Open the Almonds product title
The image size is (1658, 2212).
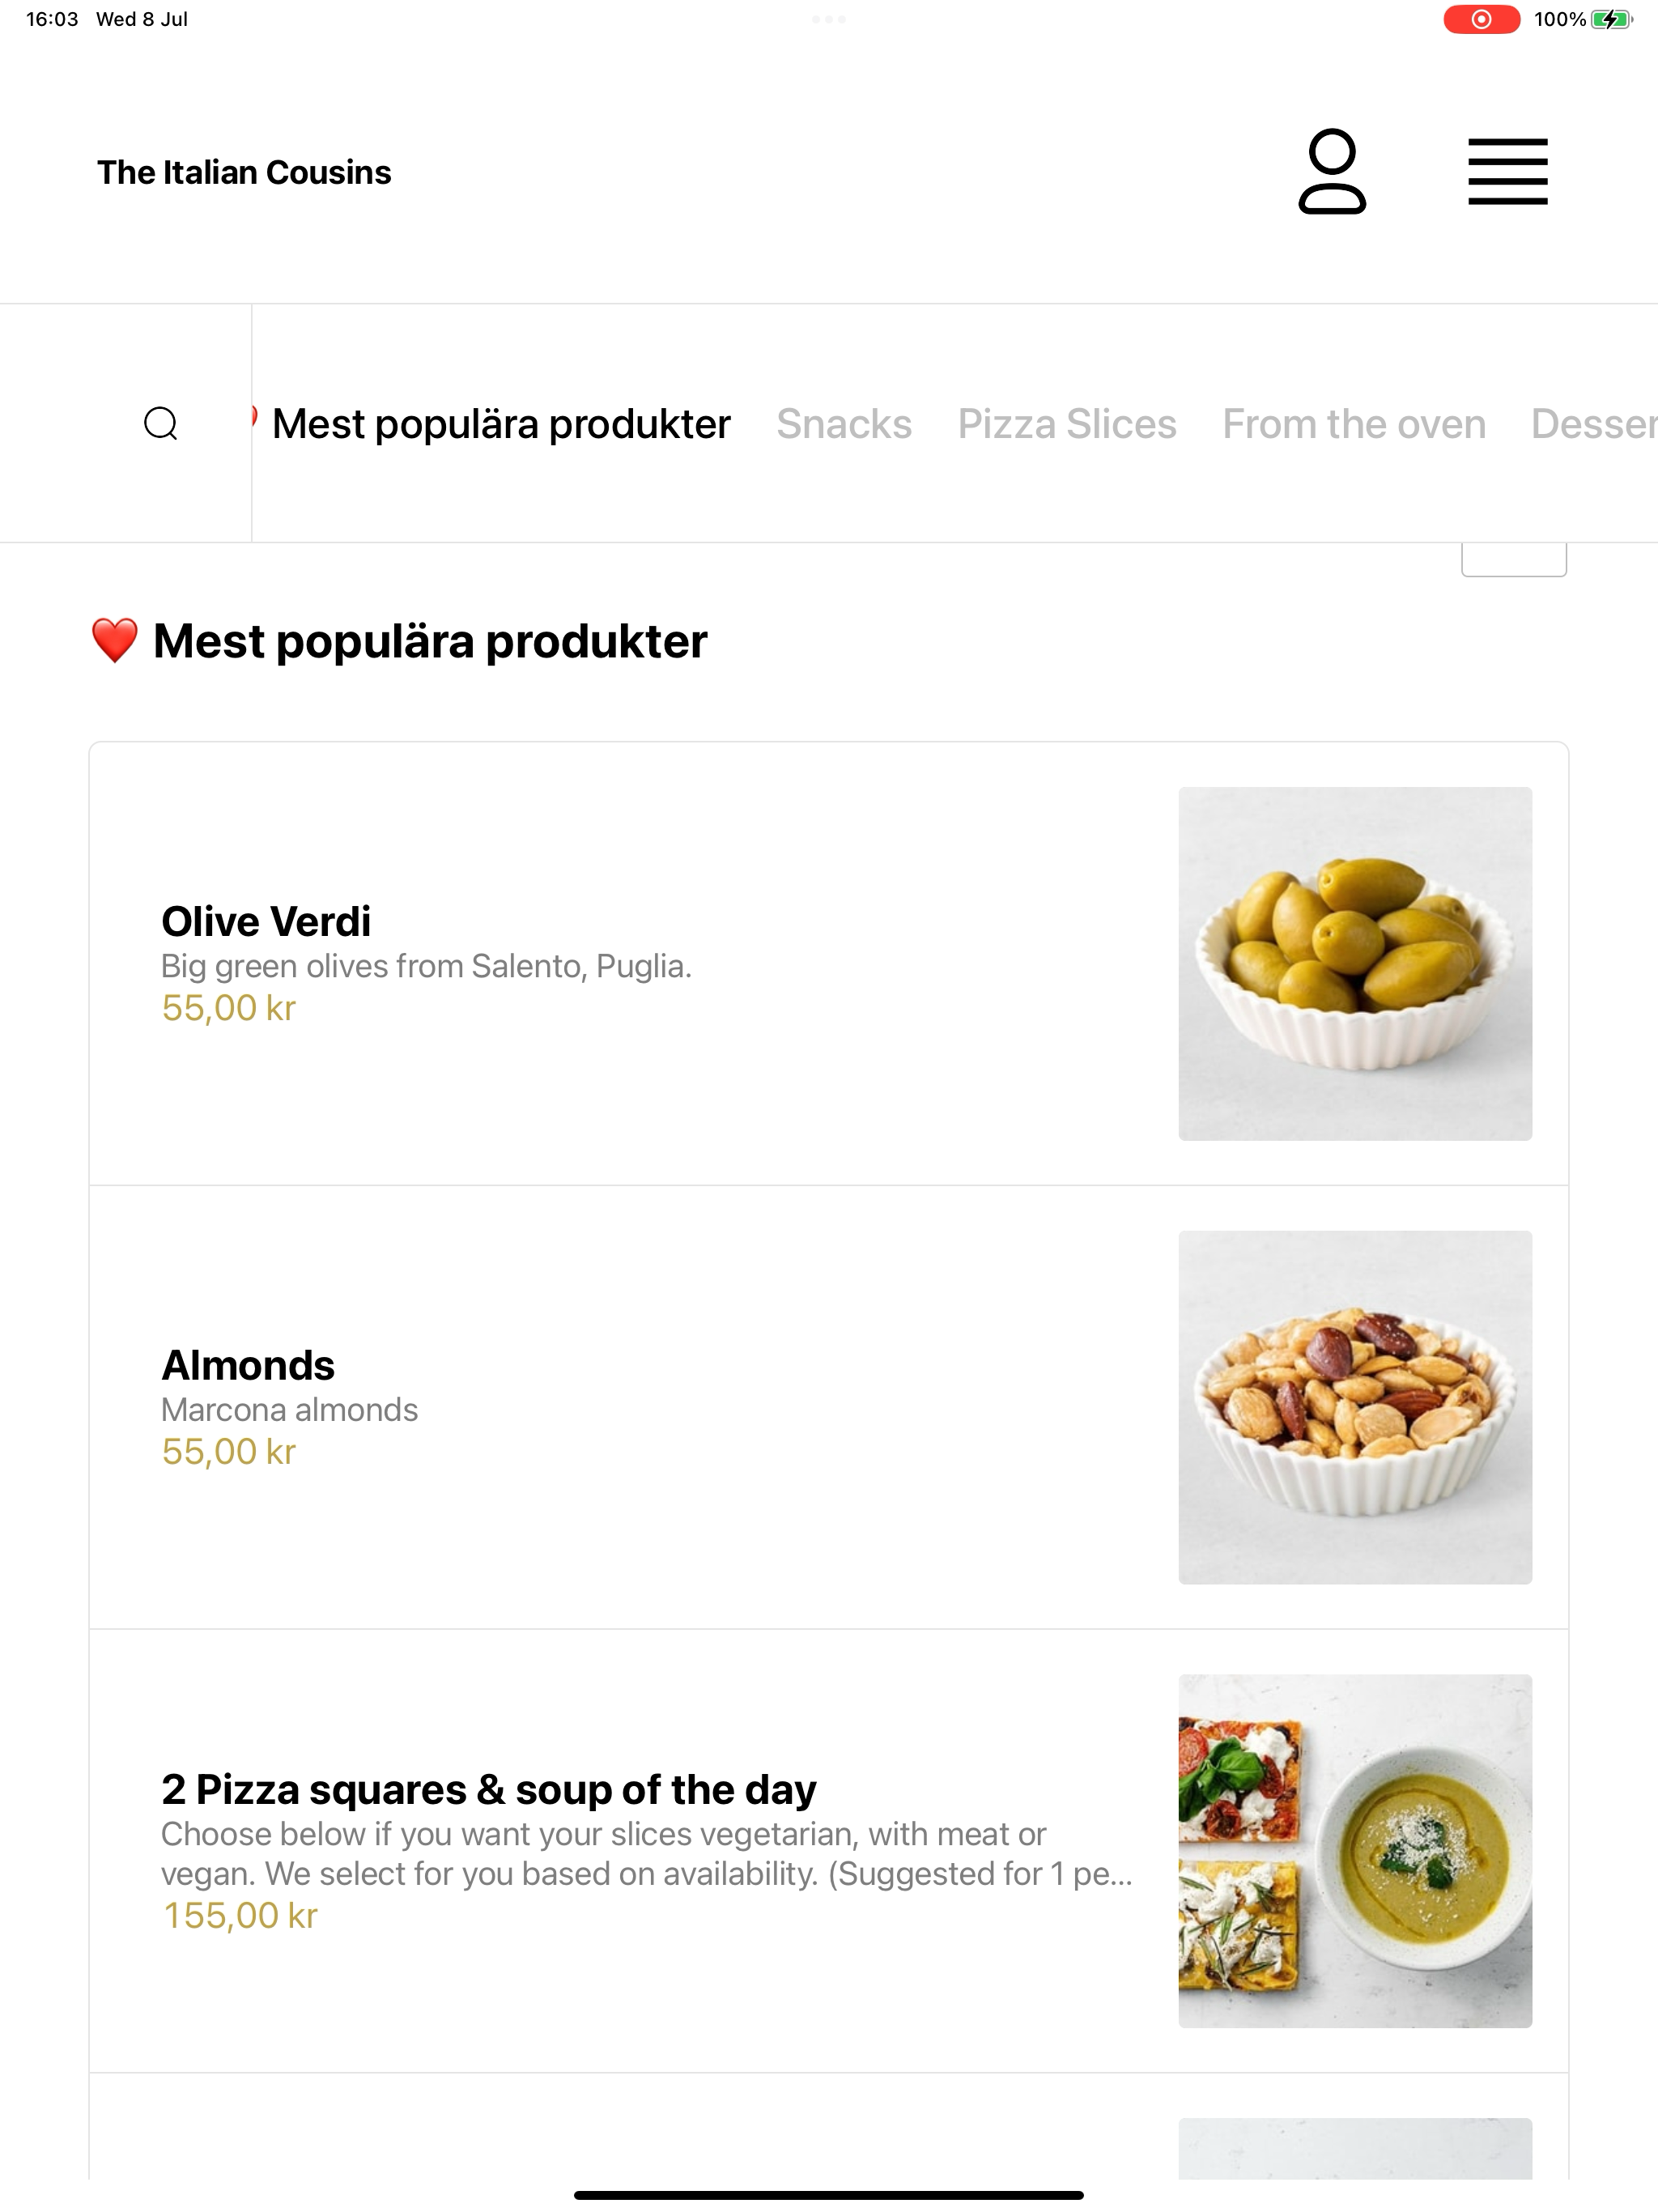point(248,1365)
